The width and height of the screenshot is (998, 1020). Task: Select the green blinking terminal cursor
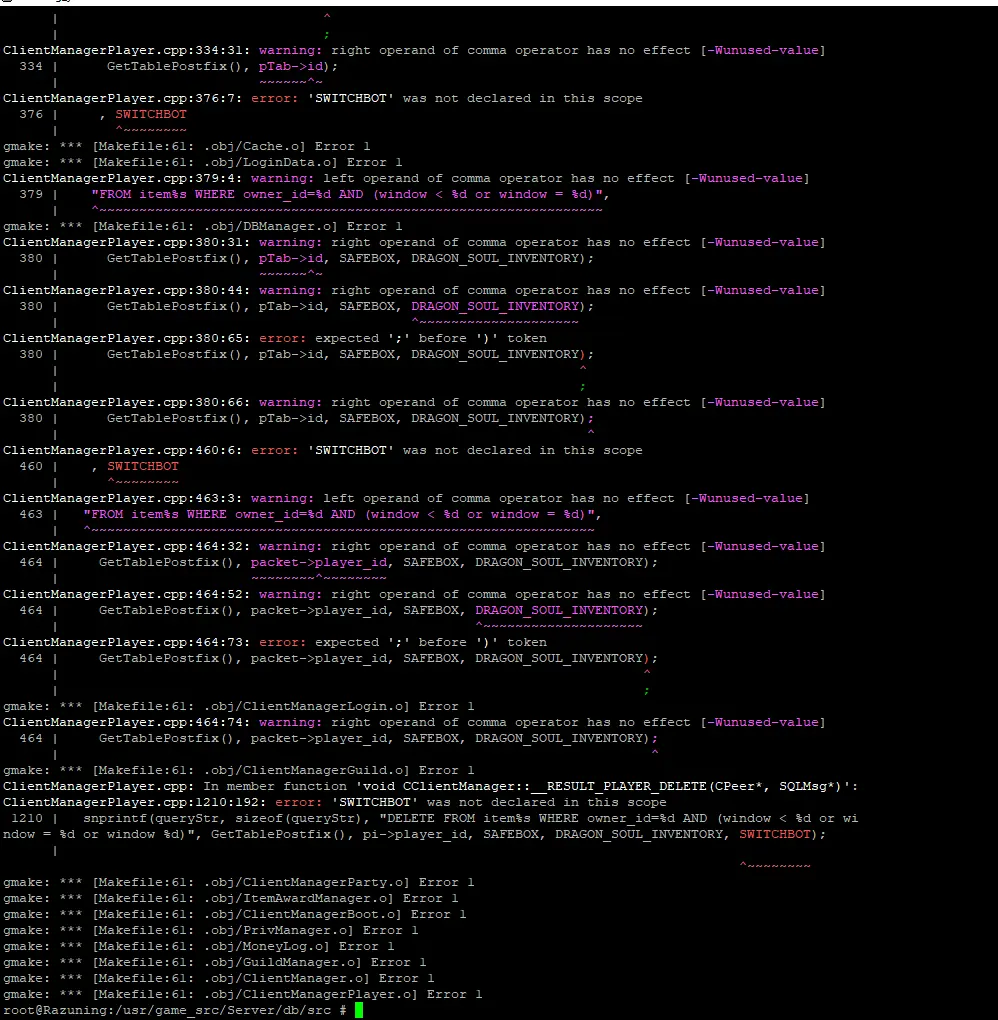[358, 1010]
